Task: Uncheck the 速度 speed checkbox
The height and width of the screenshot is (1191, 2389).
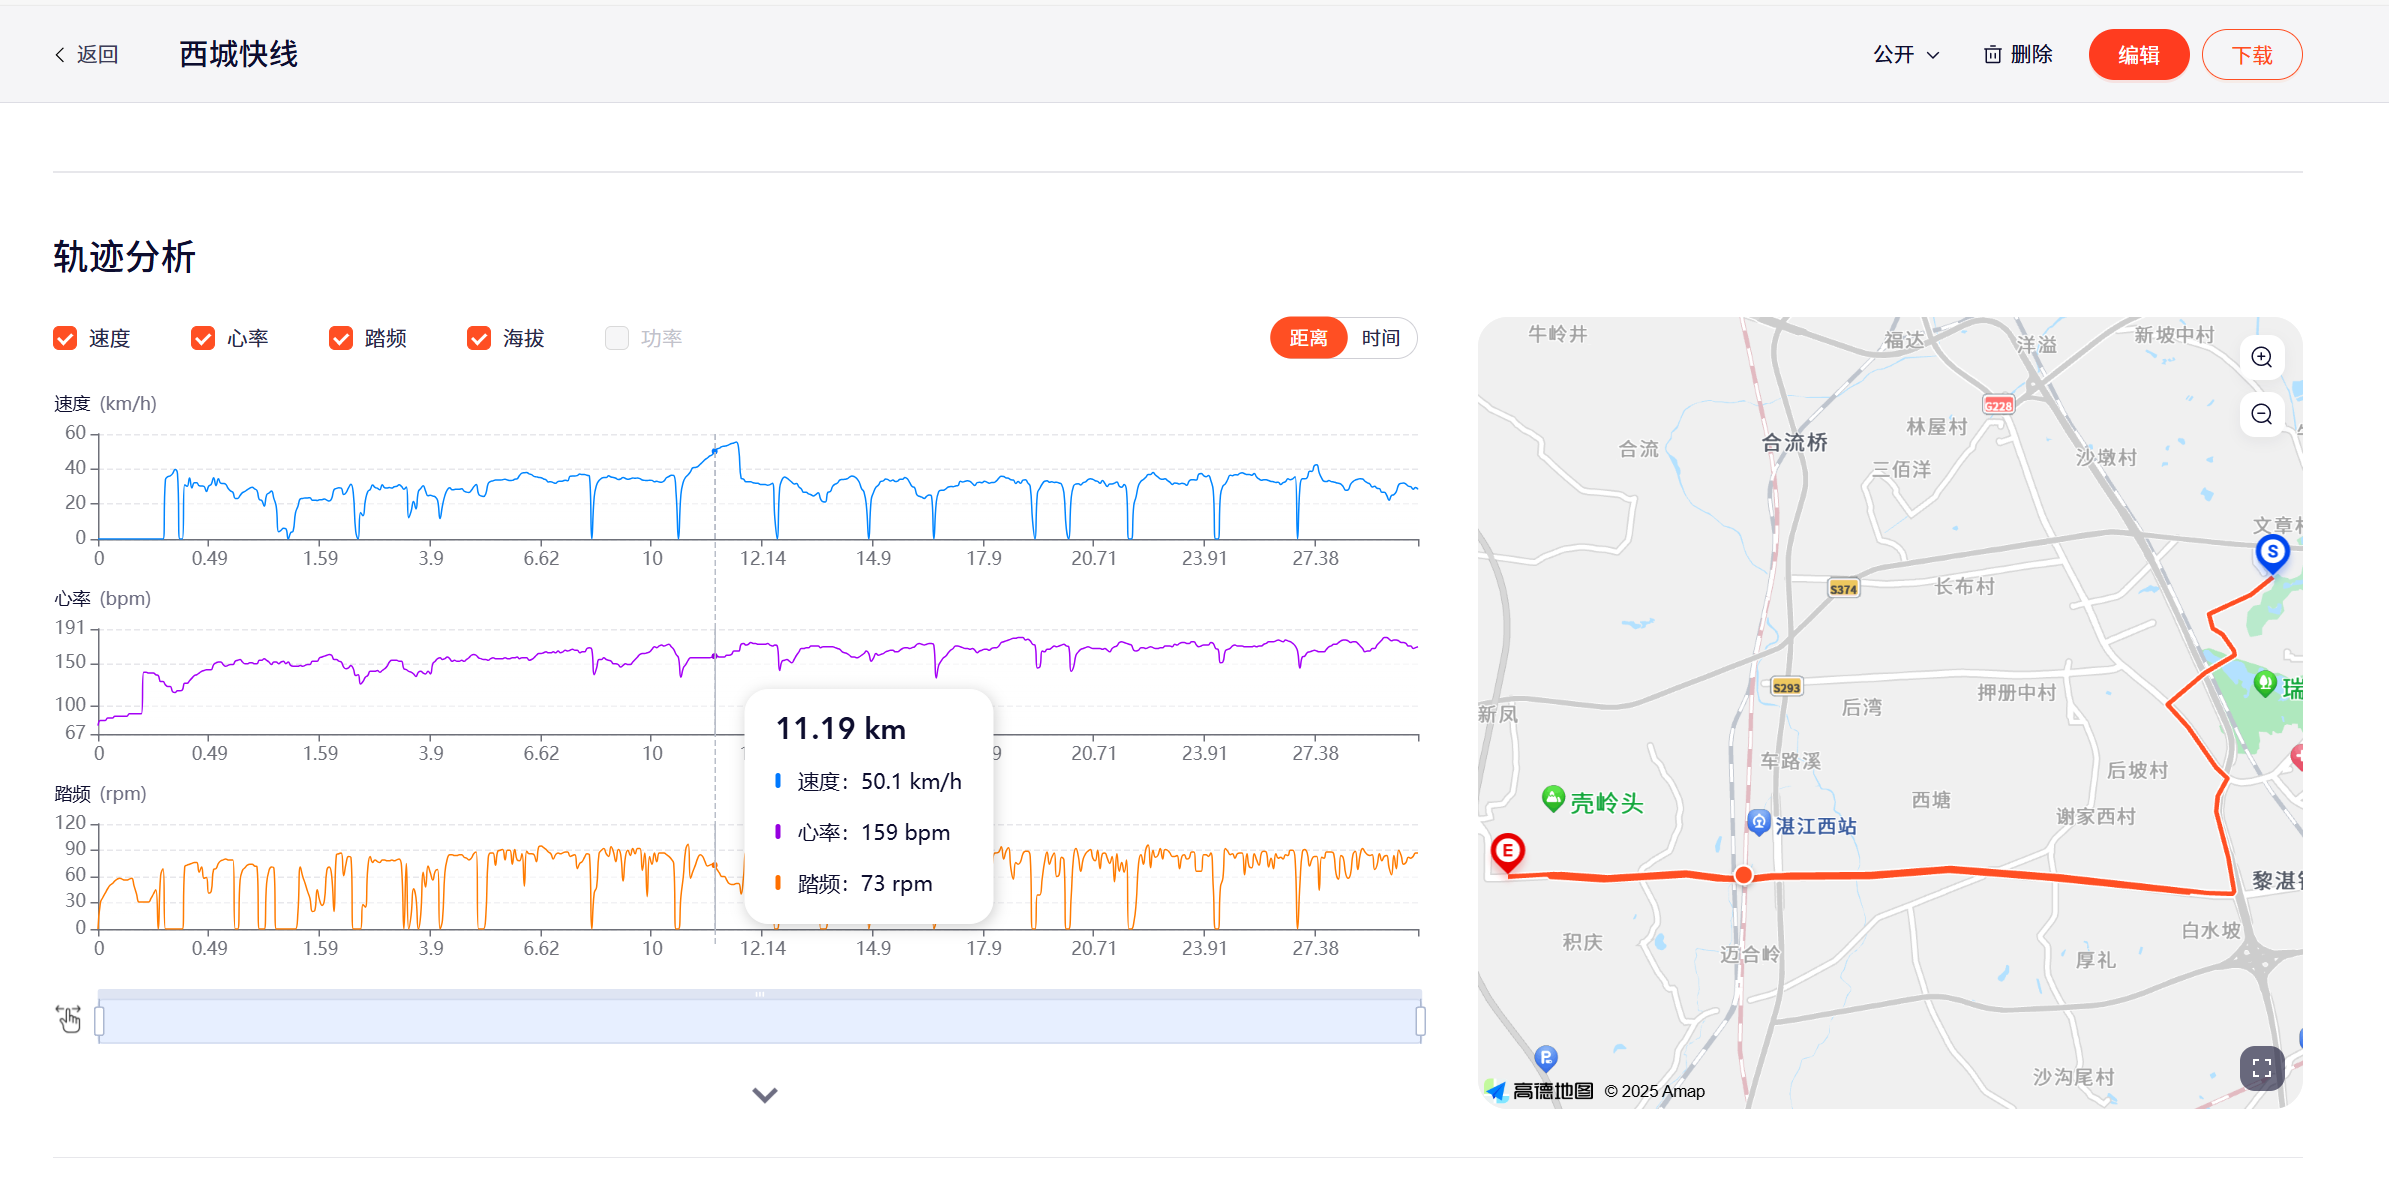Action: tap(66, 339)
